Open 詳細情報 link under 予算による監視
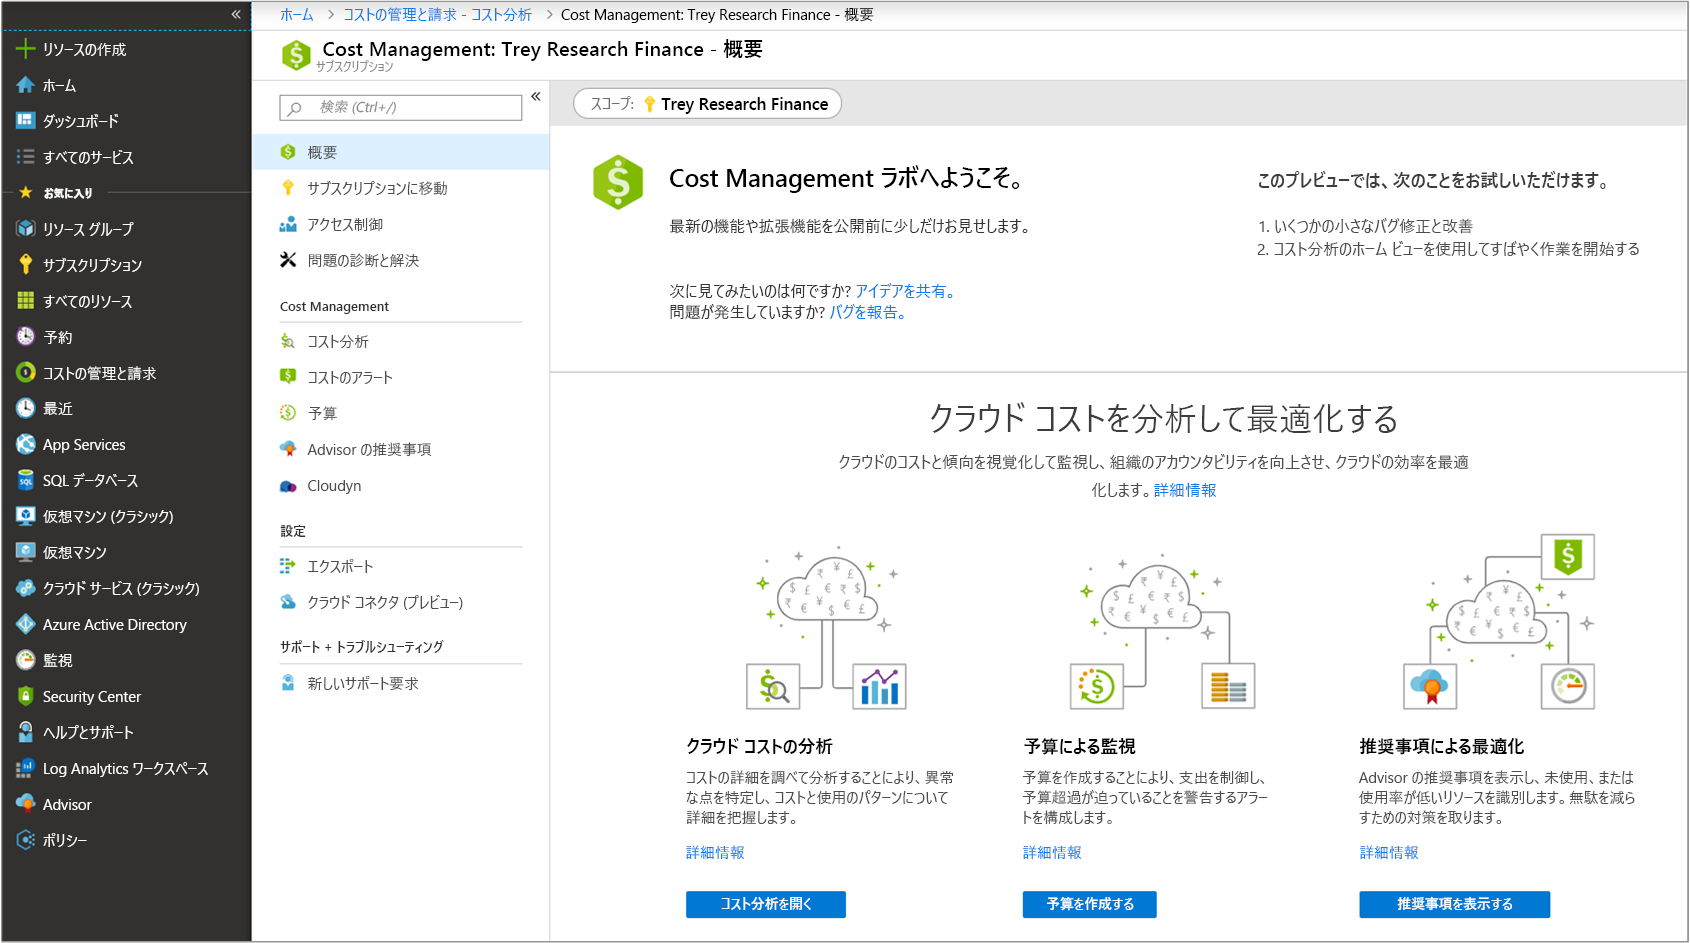The image size is (1690, 943). (1052, 853)
